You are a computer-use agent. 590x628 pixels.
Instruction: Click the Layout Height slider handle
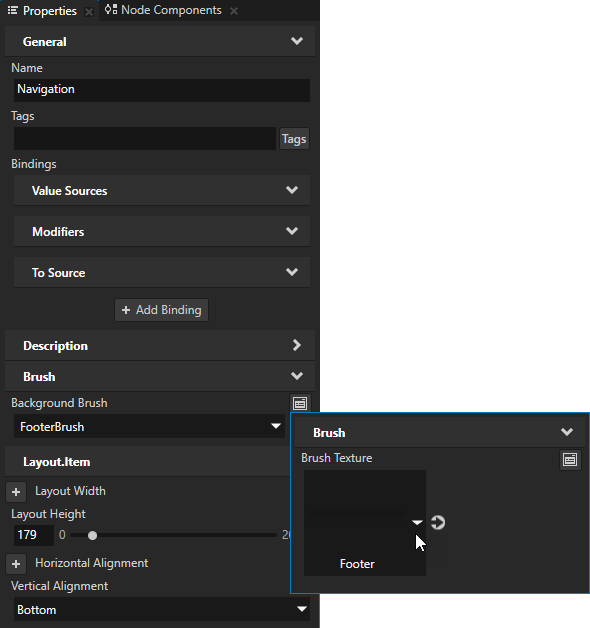pos(93,535)
